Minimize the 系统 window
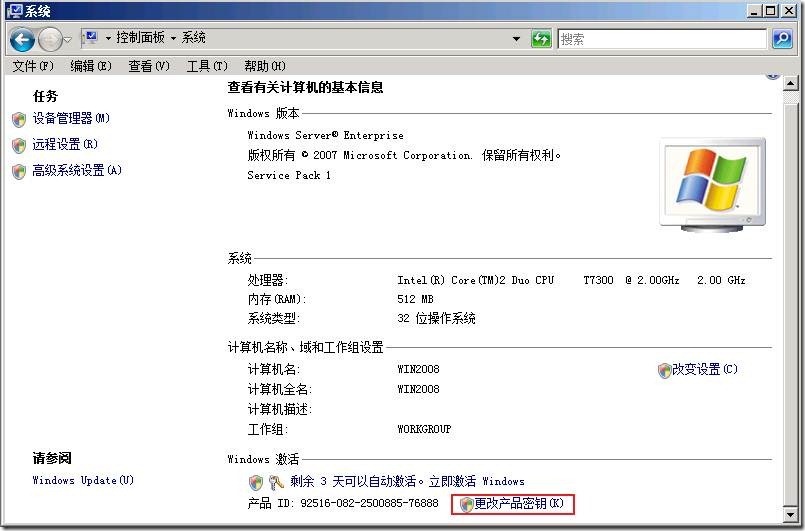Screen dimensions: 805x531 [x=754, y=10]
